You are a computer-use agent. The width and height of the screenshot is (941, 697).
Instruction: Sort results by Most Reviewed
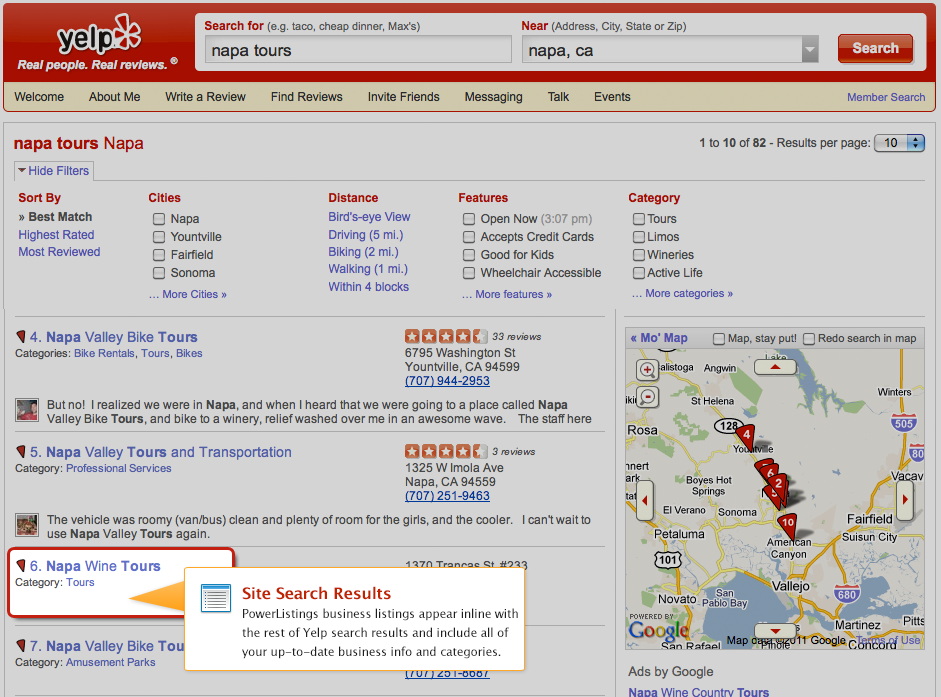[59, 252]
